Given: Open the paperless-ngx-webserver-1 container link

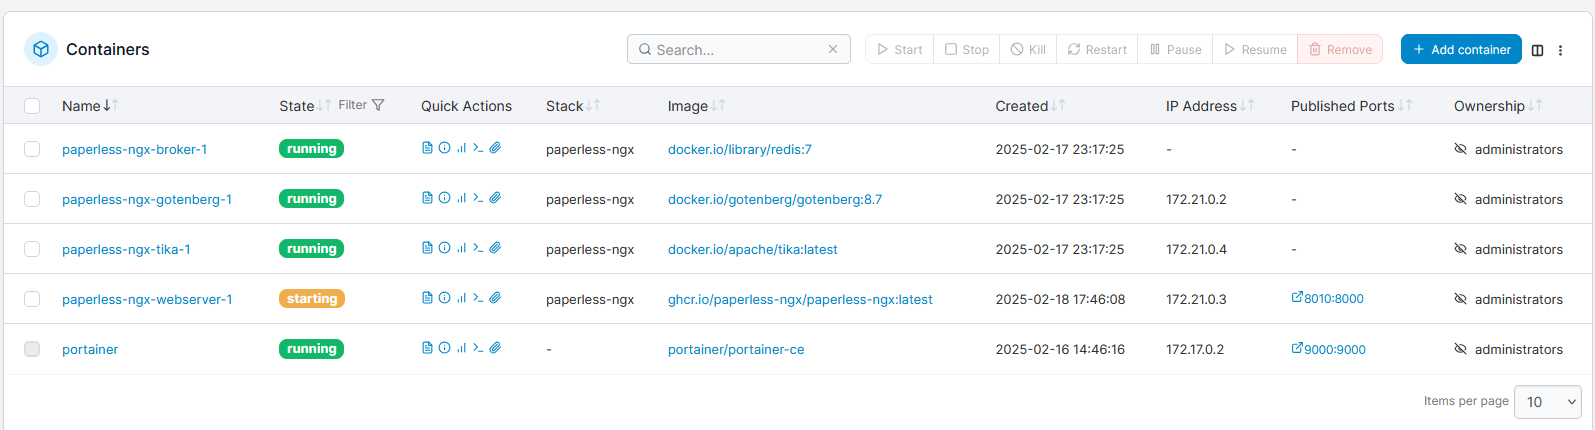Looking at the screenshot, I should pos(147,299).
